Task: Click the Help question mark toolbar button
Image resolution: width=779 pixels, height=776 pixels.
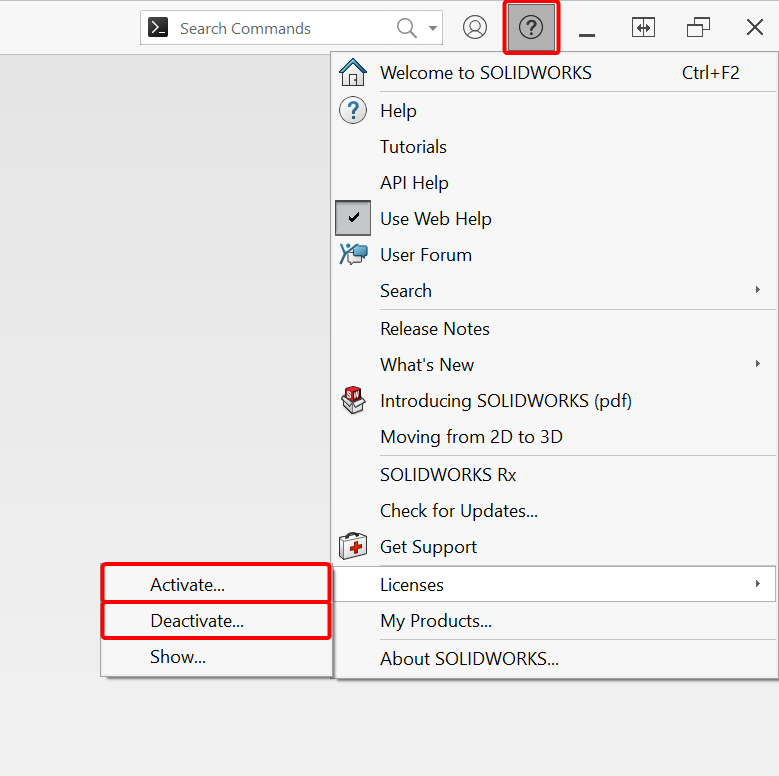Action: [531, 27]
